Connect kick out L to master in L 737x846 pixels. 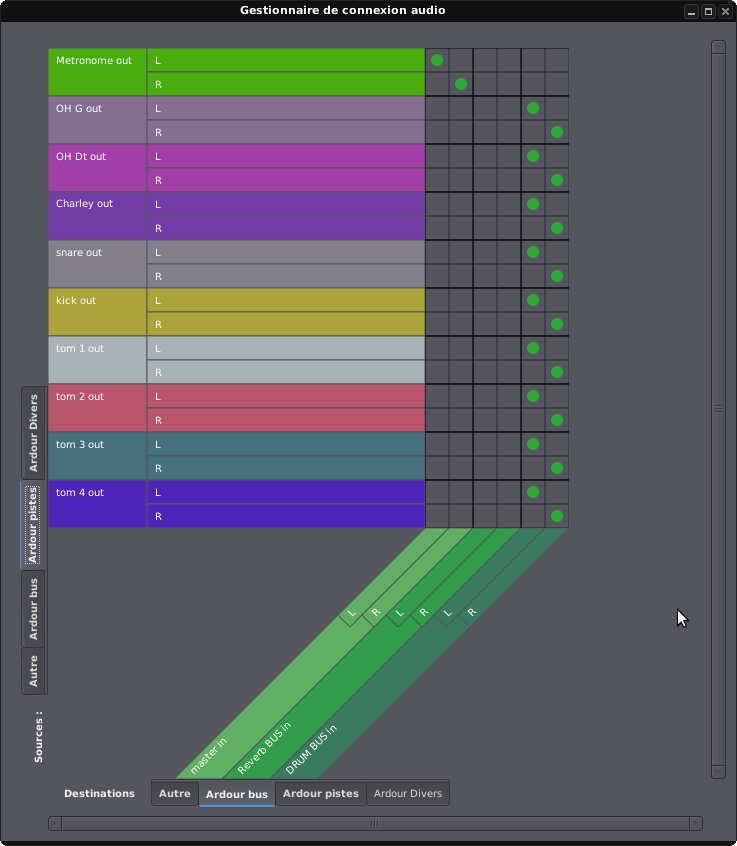click(x=437, y=300)
